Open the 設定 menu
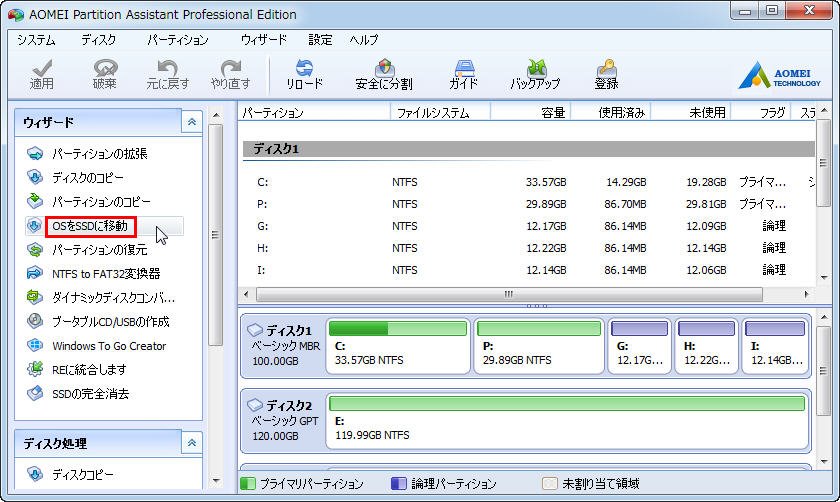840x502 pixels. (320, 40)
